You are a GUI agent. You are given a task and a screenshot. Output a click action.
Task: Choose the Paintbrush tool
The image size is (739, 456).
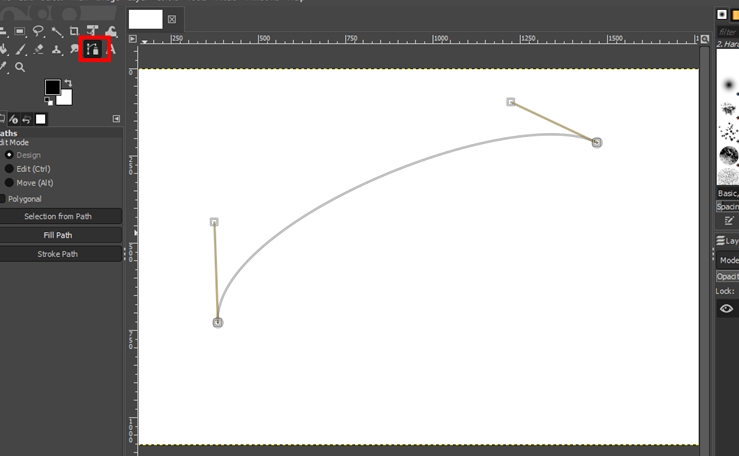coord(20,49)
